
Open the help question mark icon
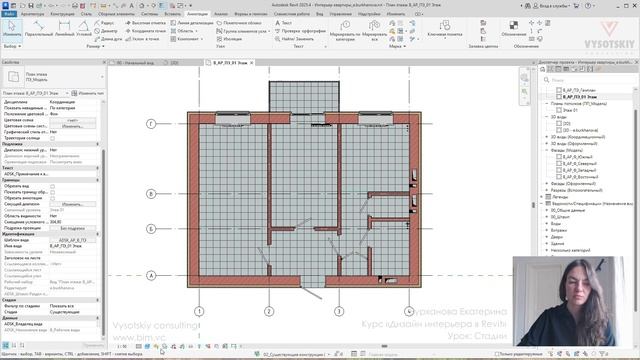pyautogui.click(x=588, y=6)
